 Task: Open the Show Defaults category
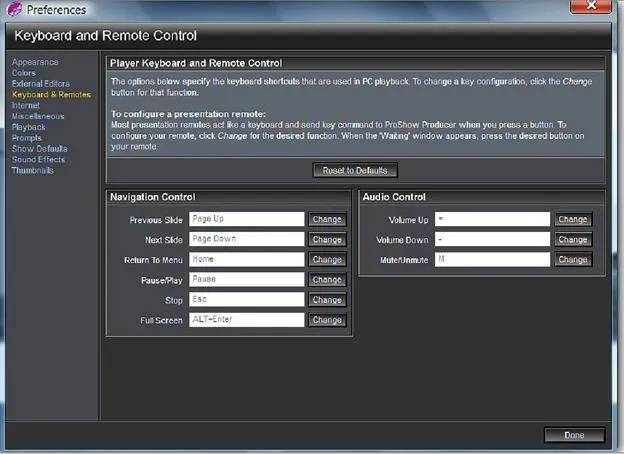38,149
